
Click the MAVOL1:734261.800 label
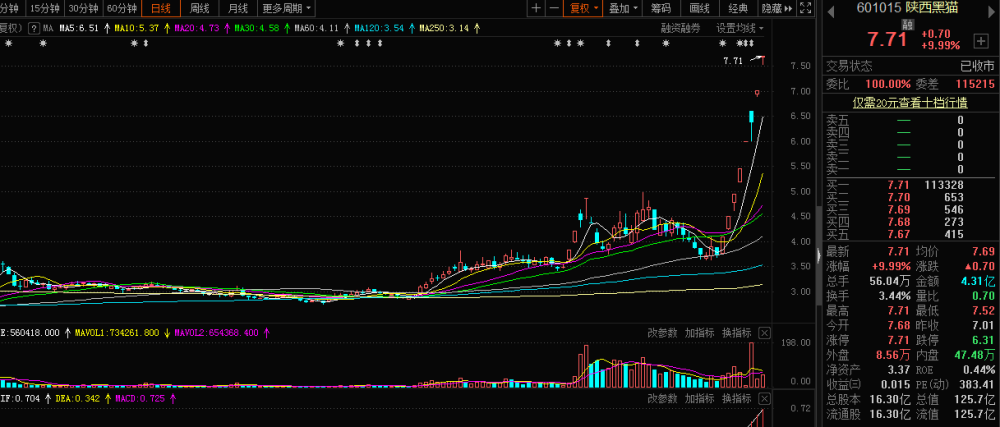pyautogui.click(x=118, y=333)
